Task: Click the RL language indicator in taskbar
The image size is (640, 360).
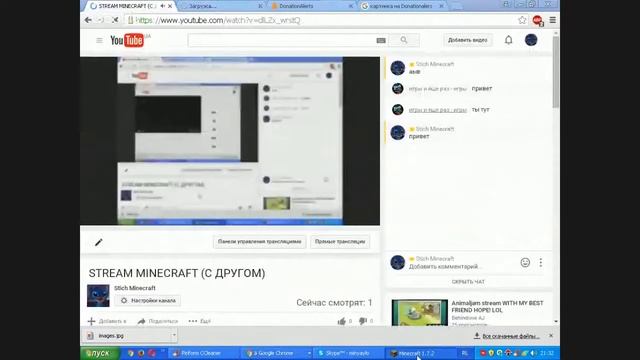Action: 464,353
